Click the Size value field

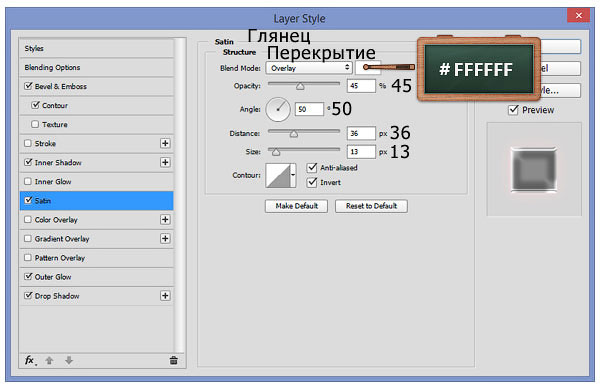[x=361, y=152]
